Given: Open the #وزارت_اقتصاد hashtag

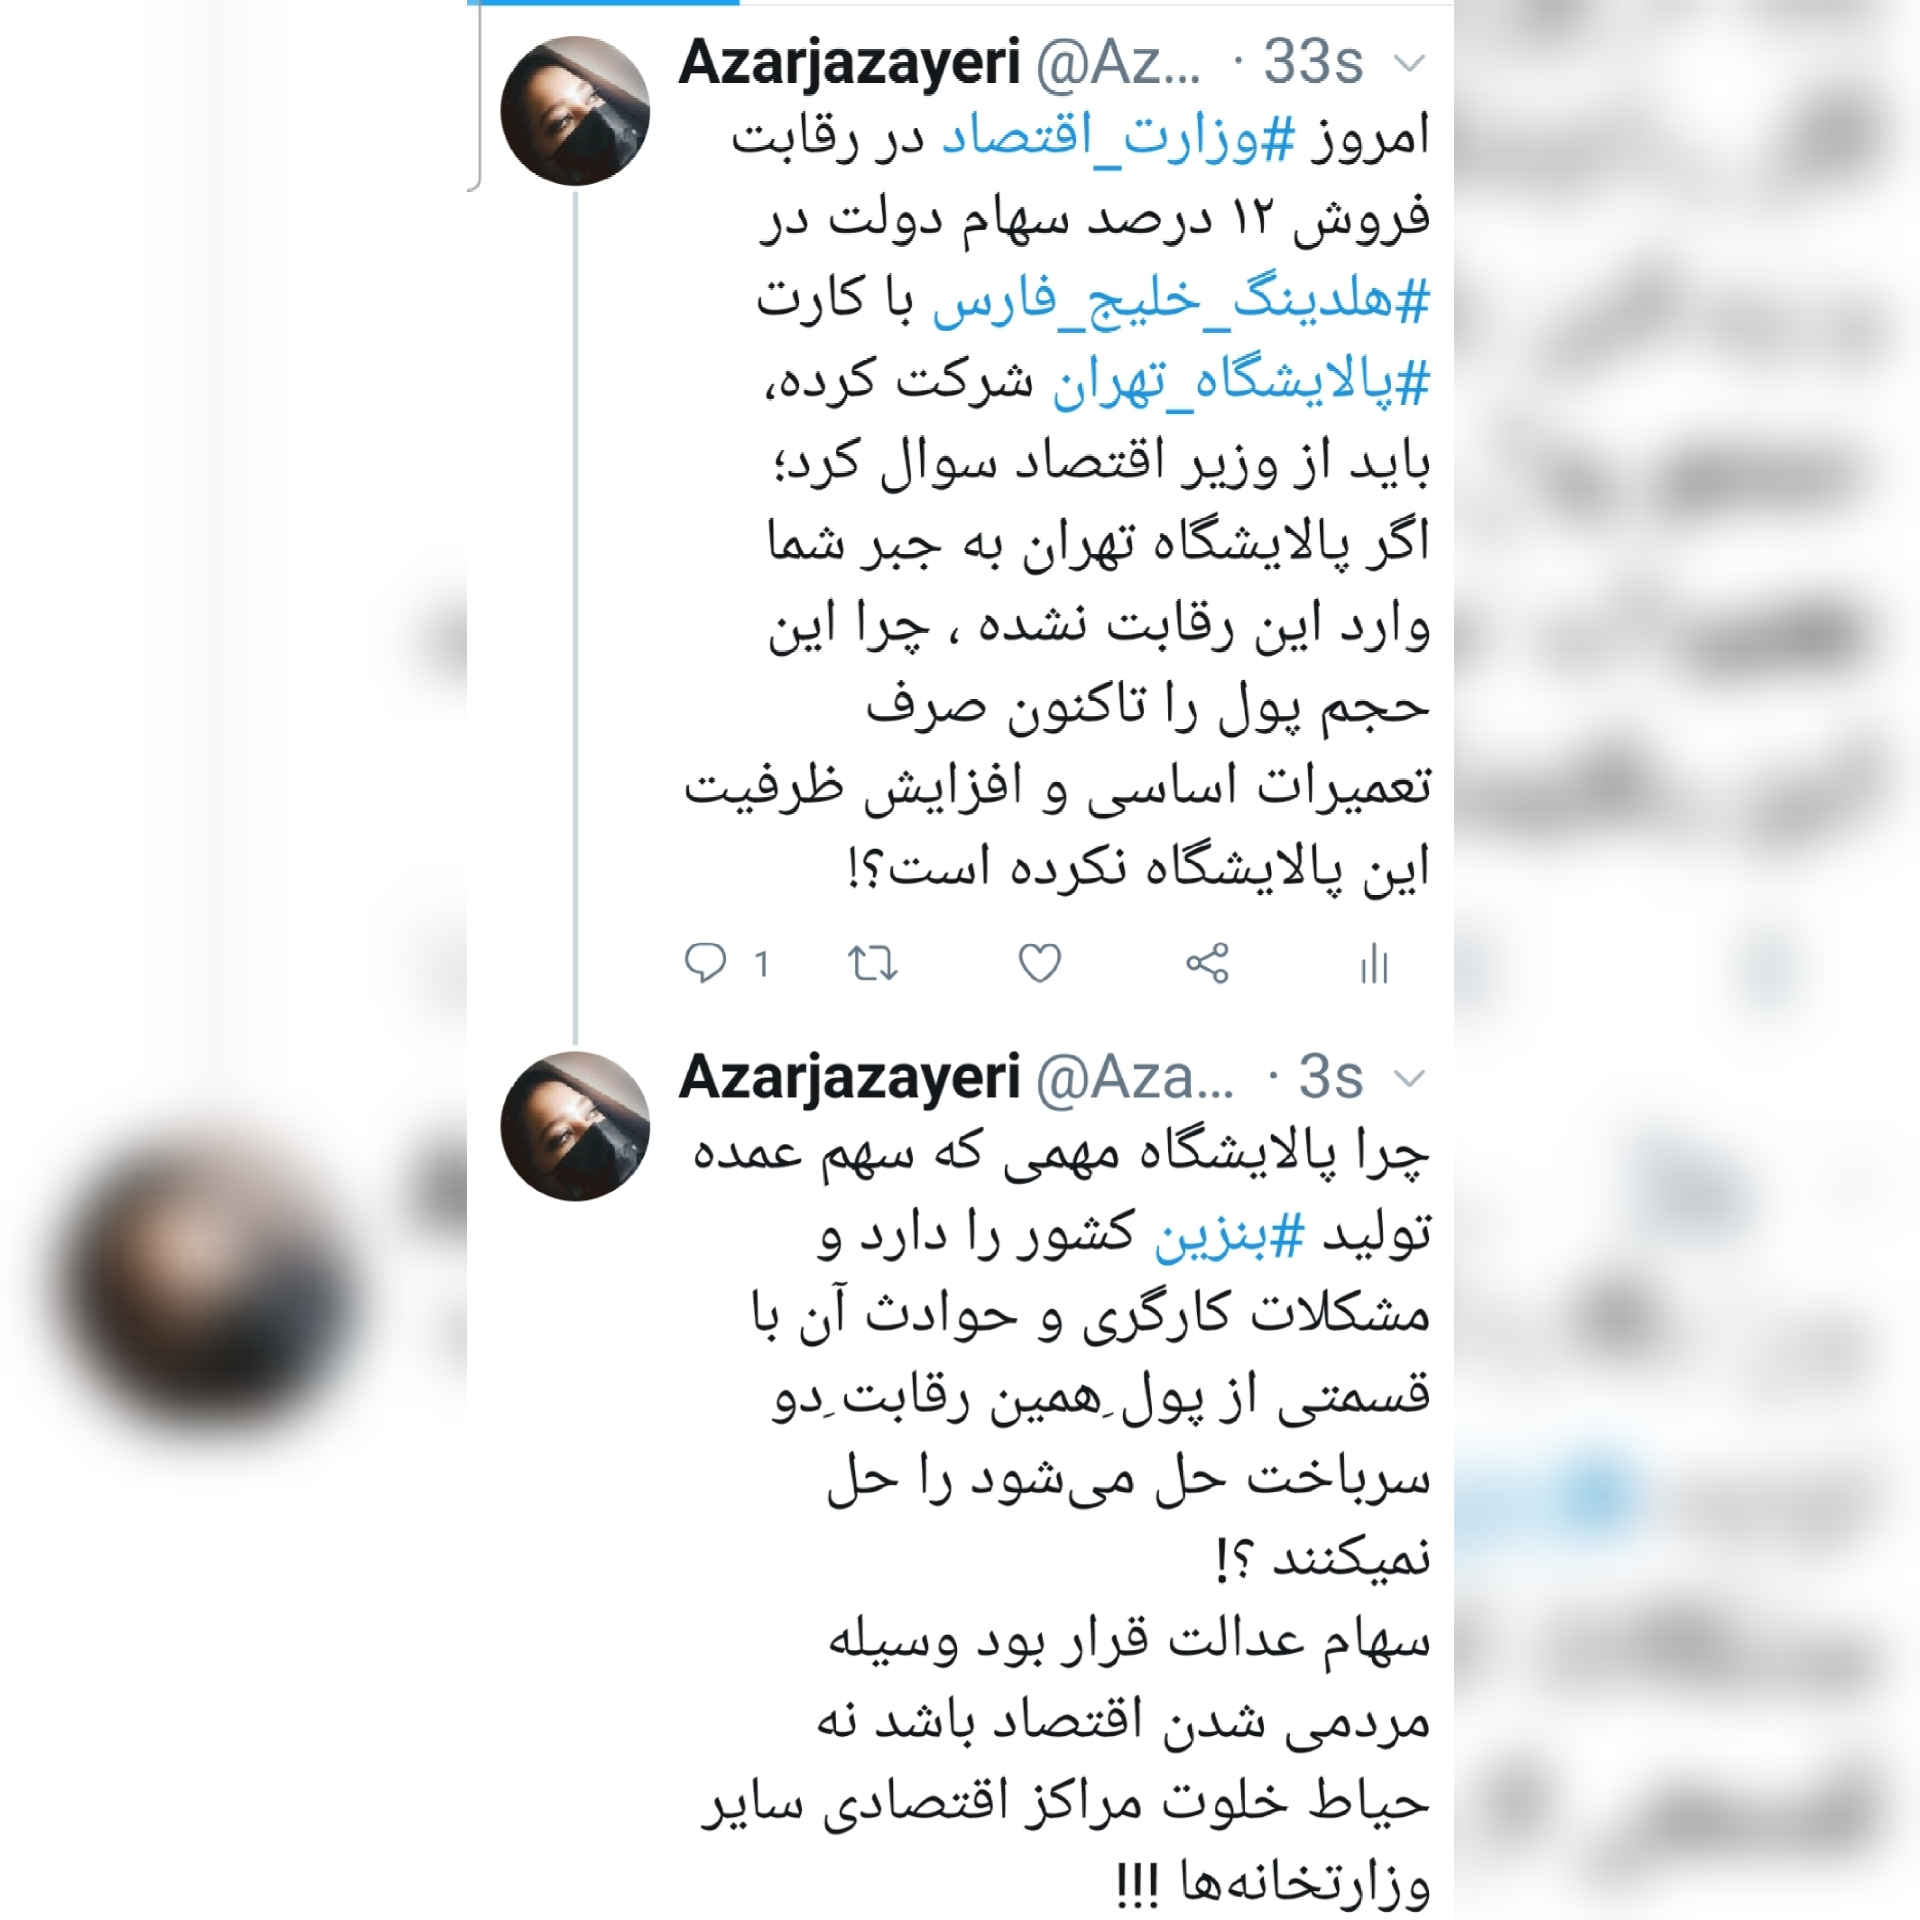Looking at the screenshot, I should click(x=1118, y=139).
